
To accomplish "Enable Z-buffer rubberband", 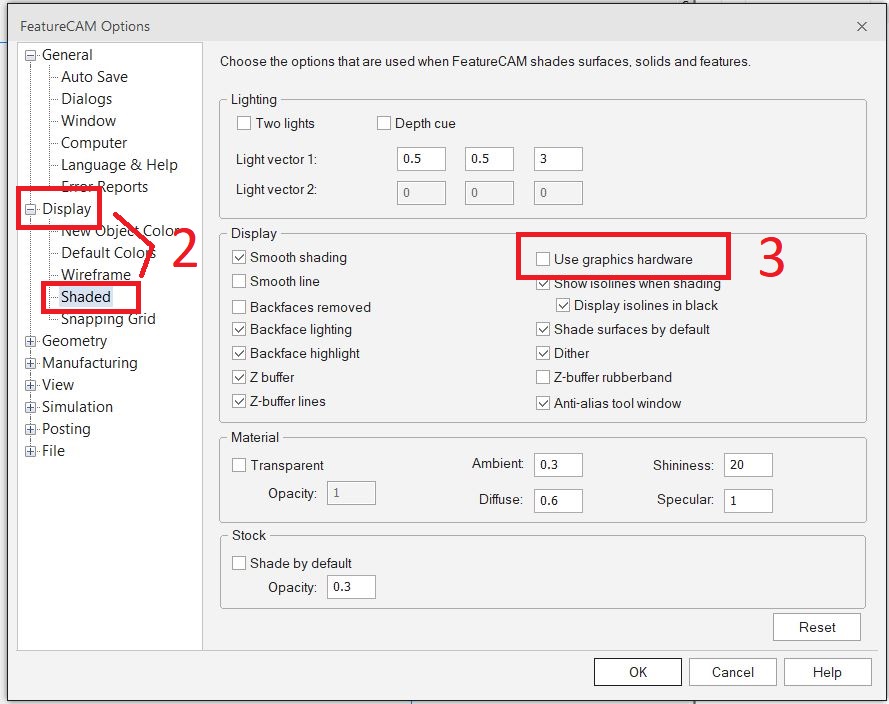I will coord(541,377).
